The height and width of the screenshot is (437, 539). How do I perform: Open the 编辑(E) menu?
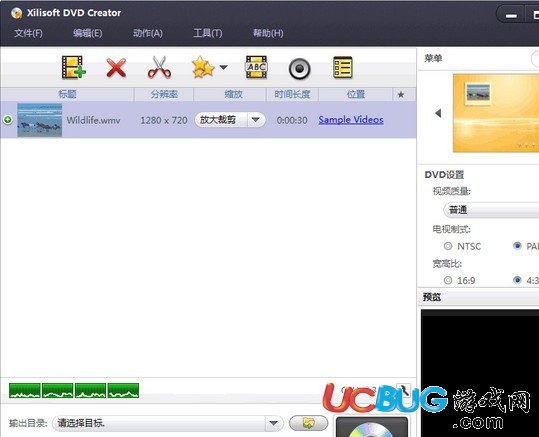click(88, 33)
